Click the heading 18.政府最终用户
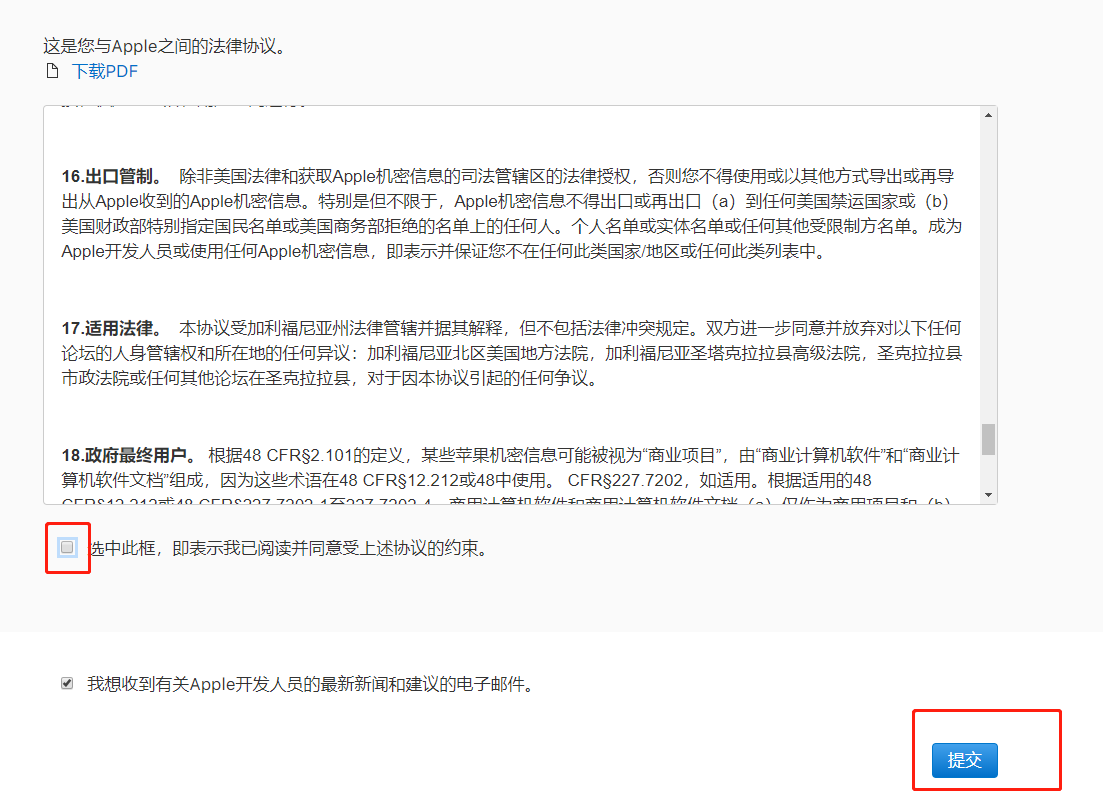1103x802 pixels. point(129,455)
